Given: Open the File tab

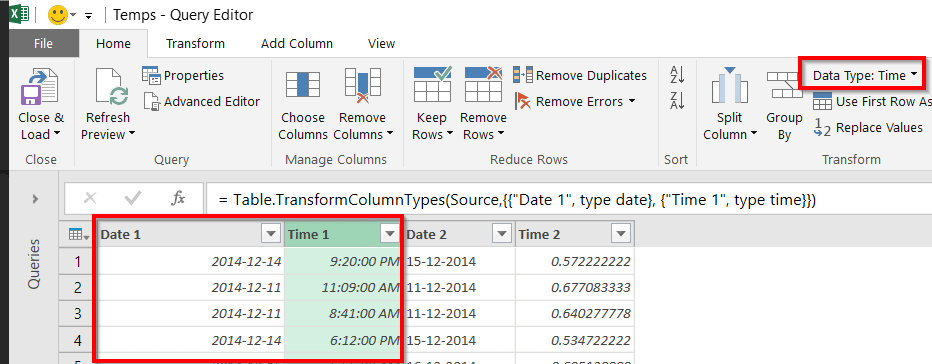Looking at the screenshot, I should pos(43,43).
